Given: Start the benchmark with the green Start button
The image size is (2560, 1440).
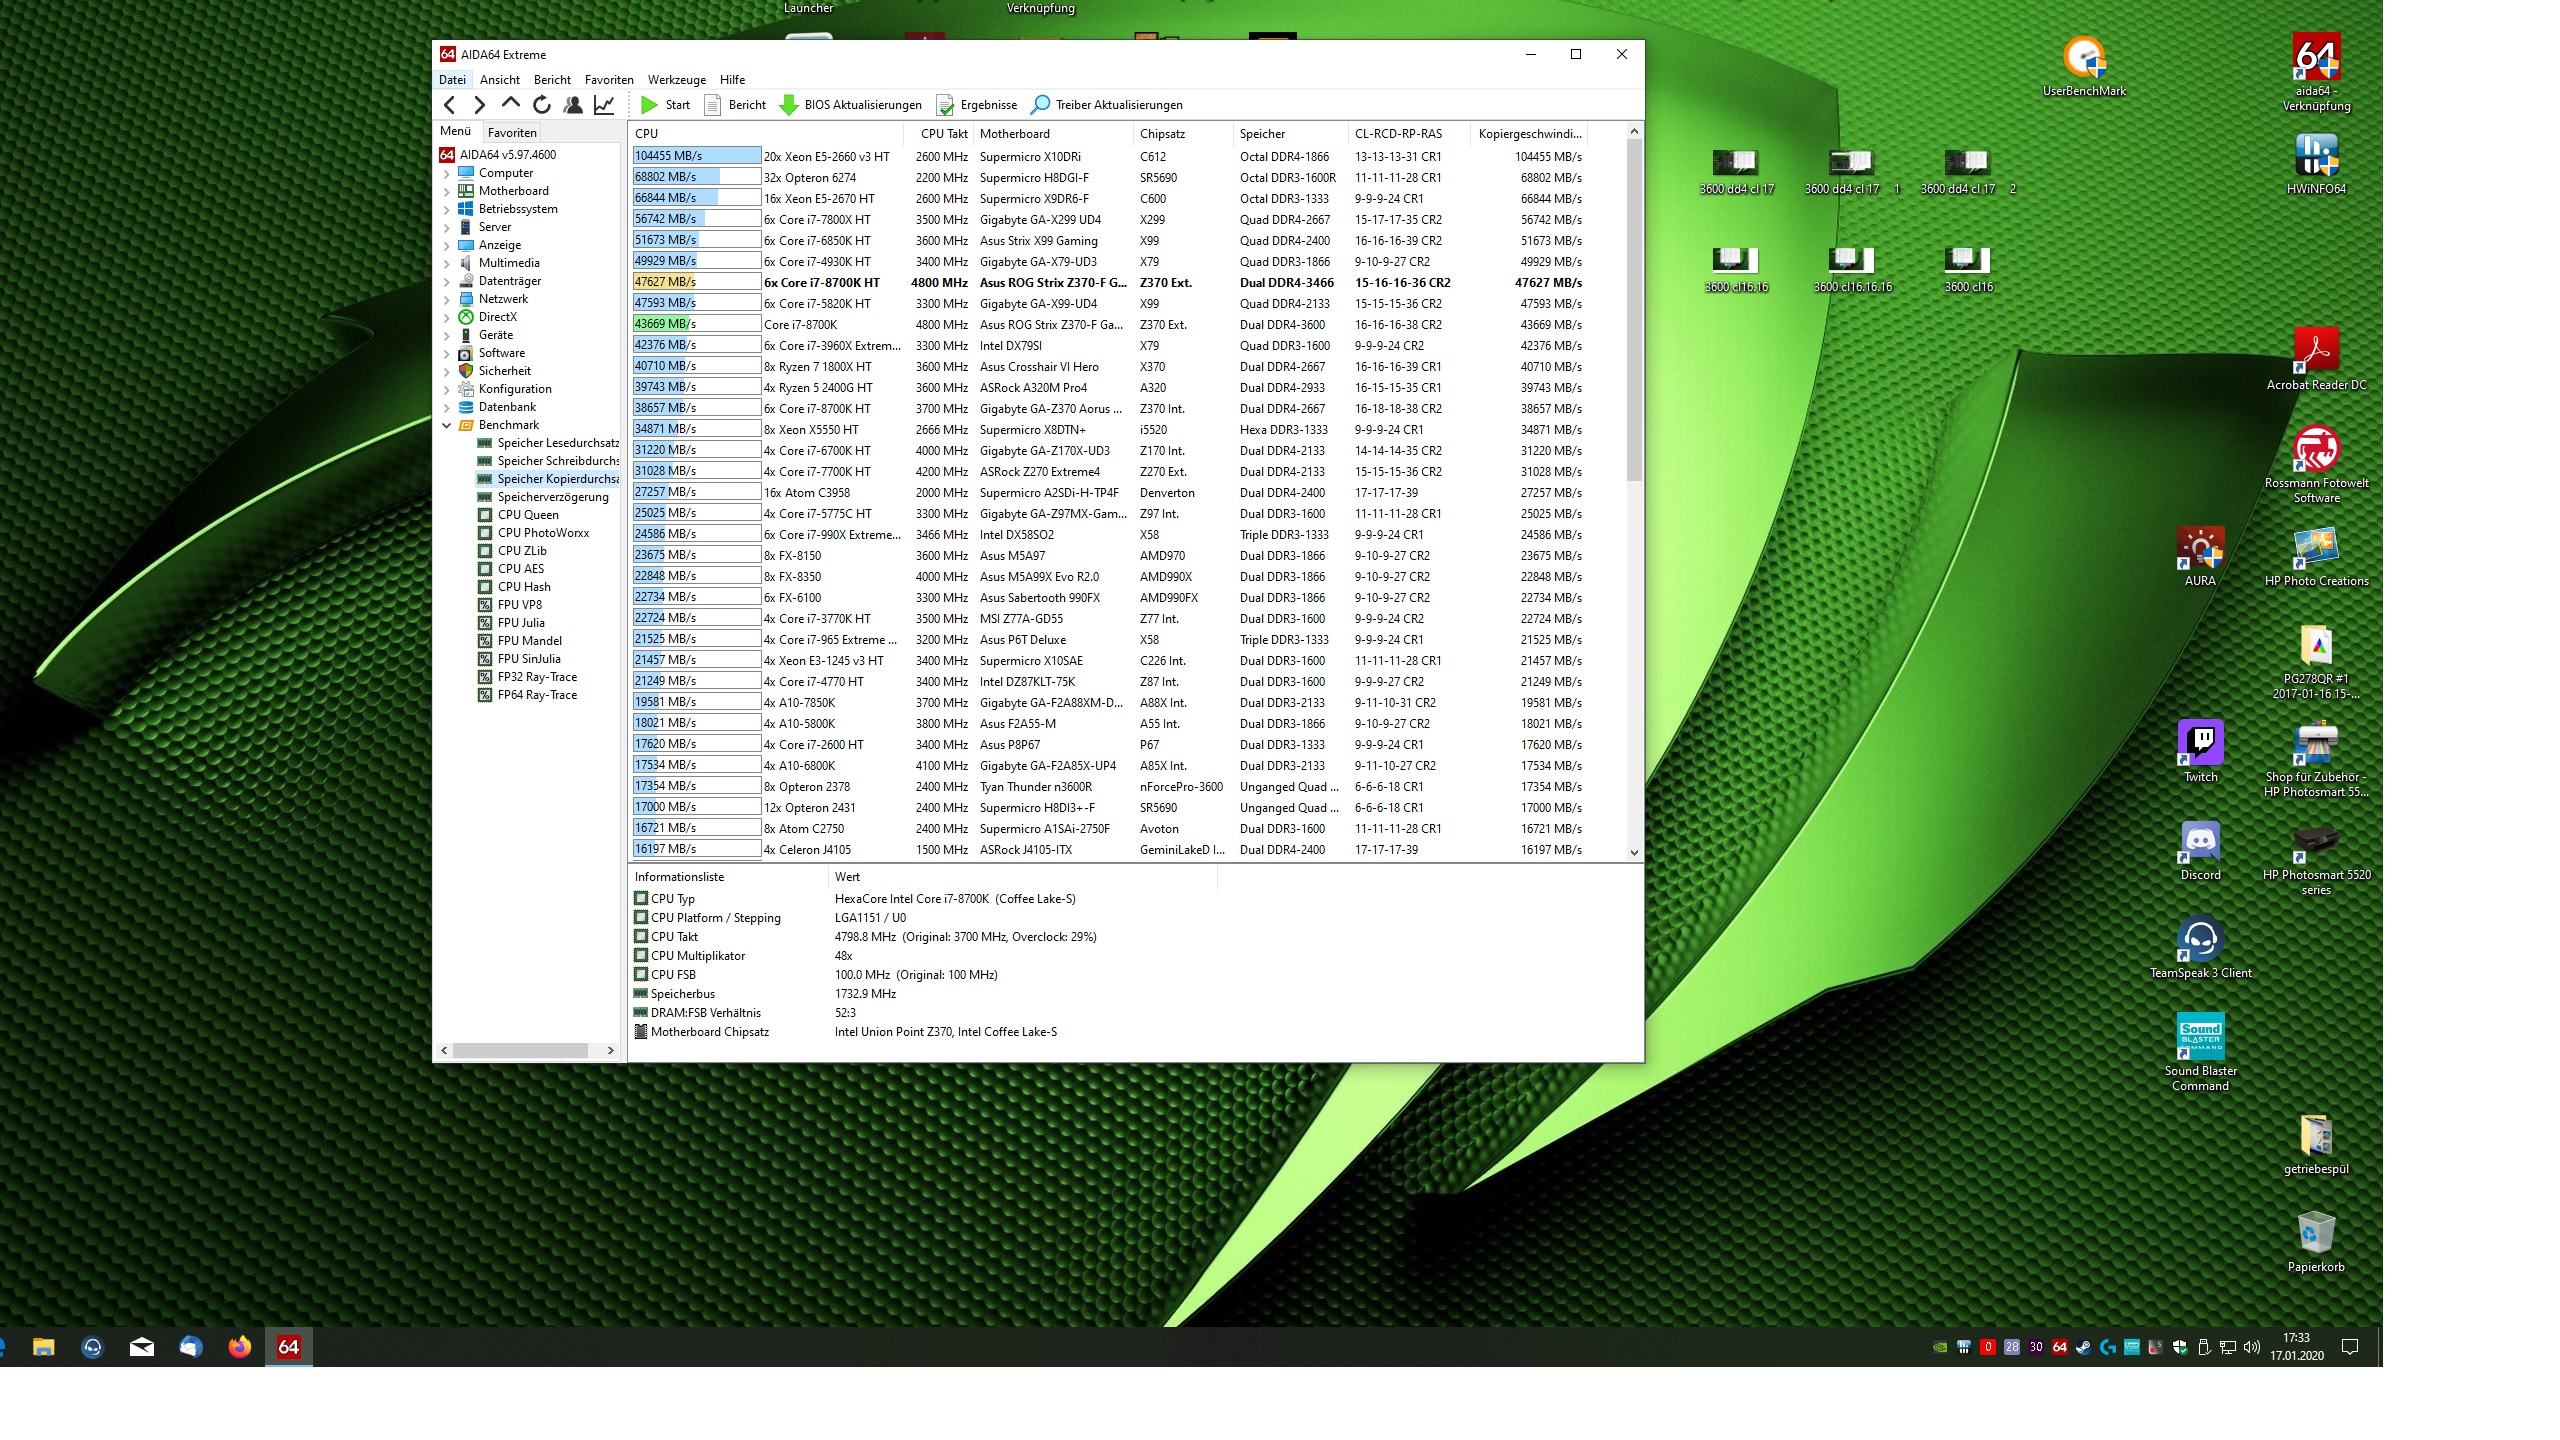Looking at the screenshot, I should 665,105.
